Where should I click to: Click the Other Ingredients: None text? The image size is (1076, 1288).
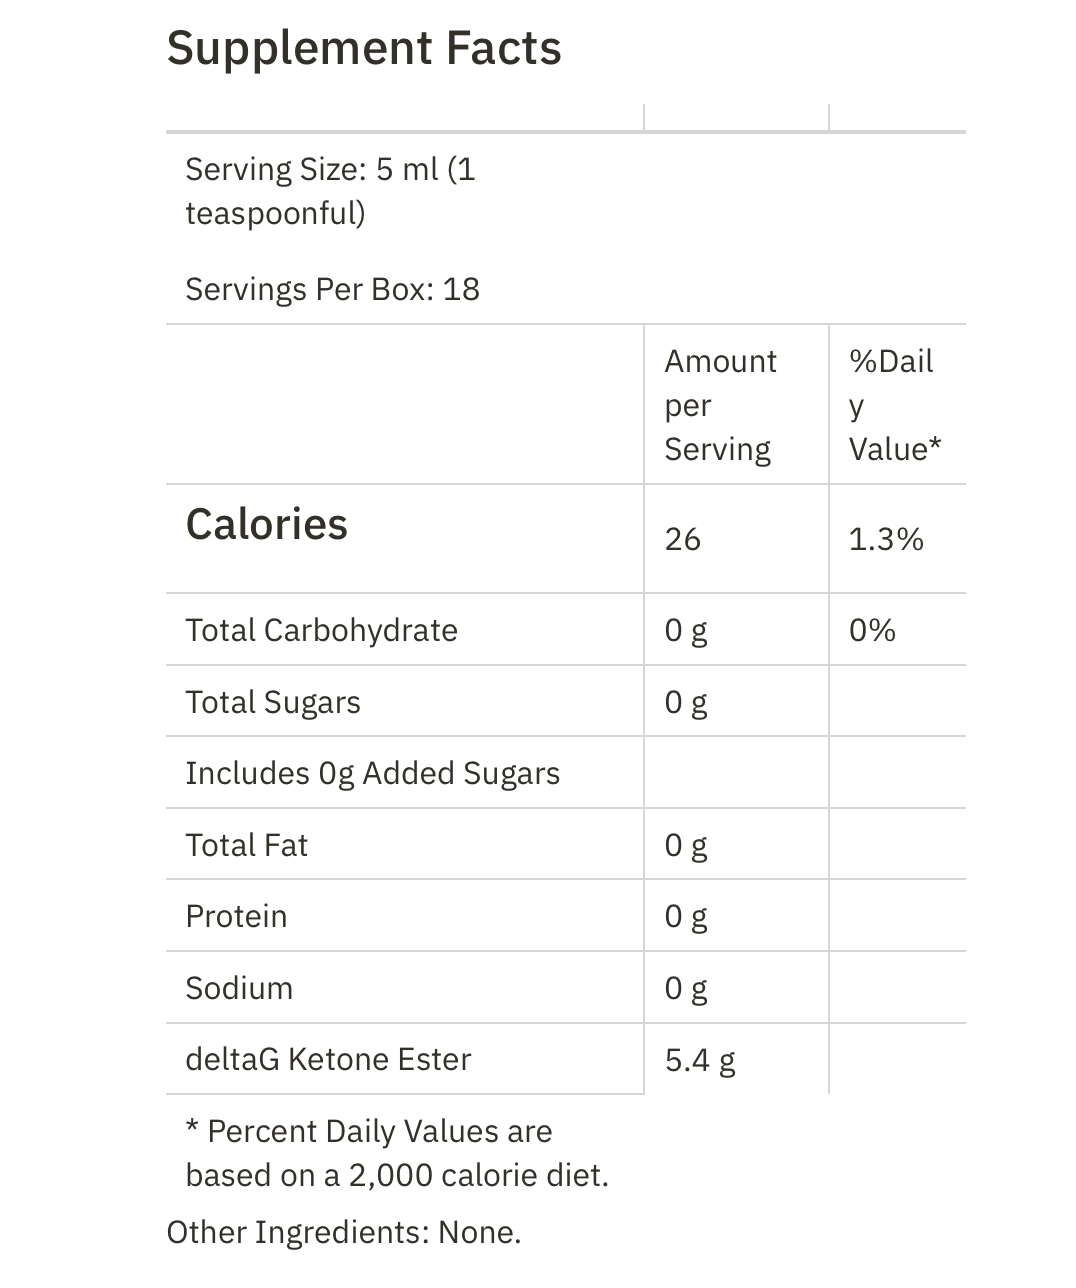click(x=344, y=1232)
